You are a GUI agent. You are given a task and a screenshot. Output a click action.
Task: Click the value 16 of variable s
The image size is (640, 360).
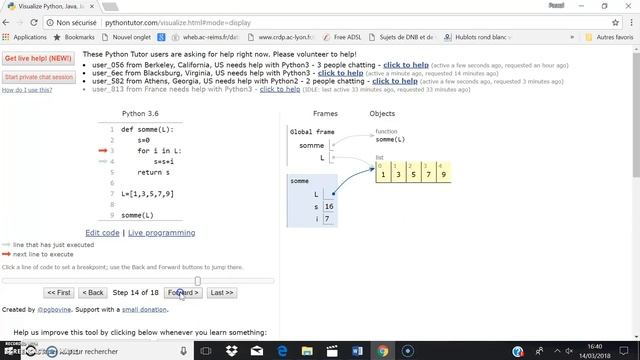329,207
